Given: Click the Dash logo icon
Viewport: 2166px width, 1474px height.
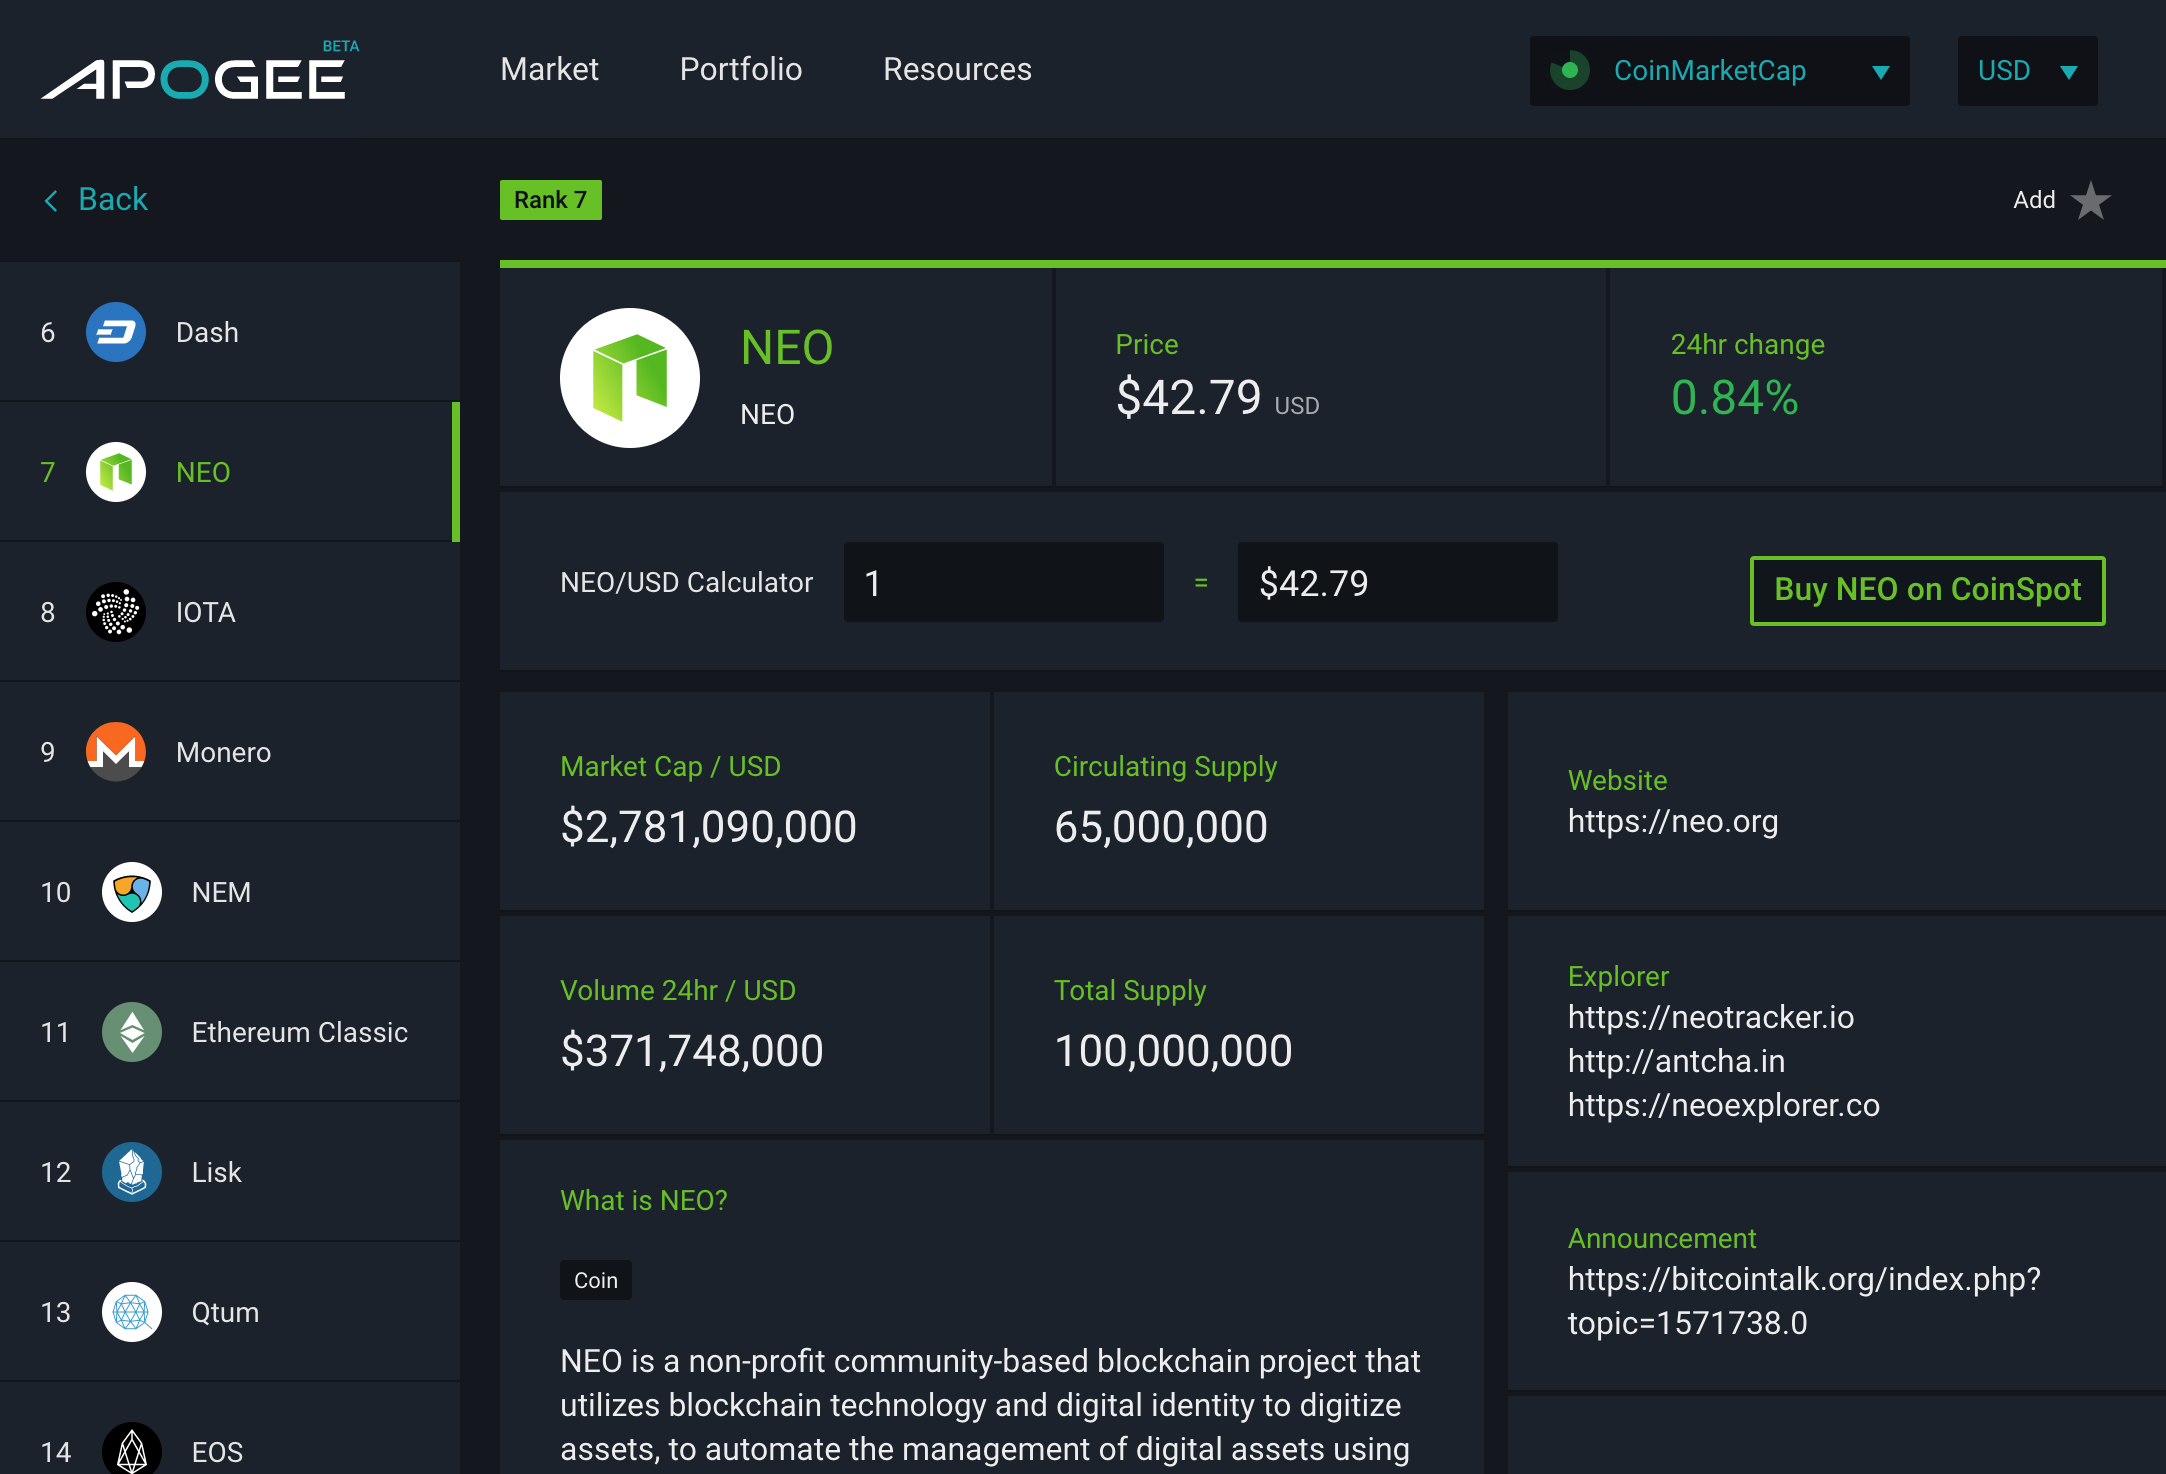Looking at the screenshot, I should tap(116, 332).
